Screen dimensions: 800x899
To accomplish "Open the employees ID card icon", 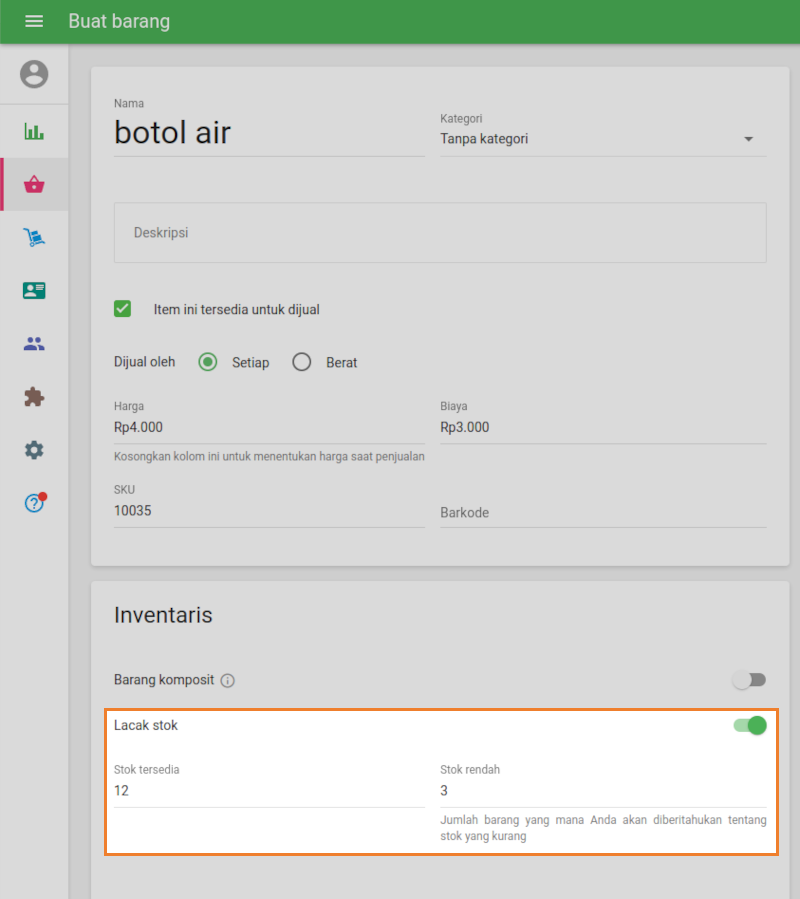I will [34, 290].
